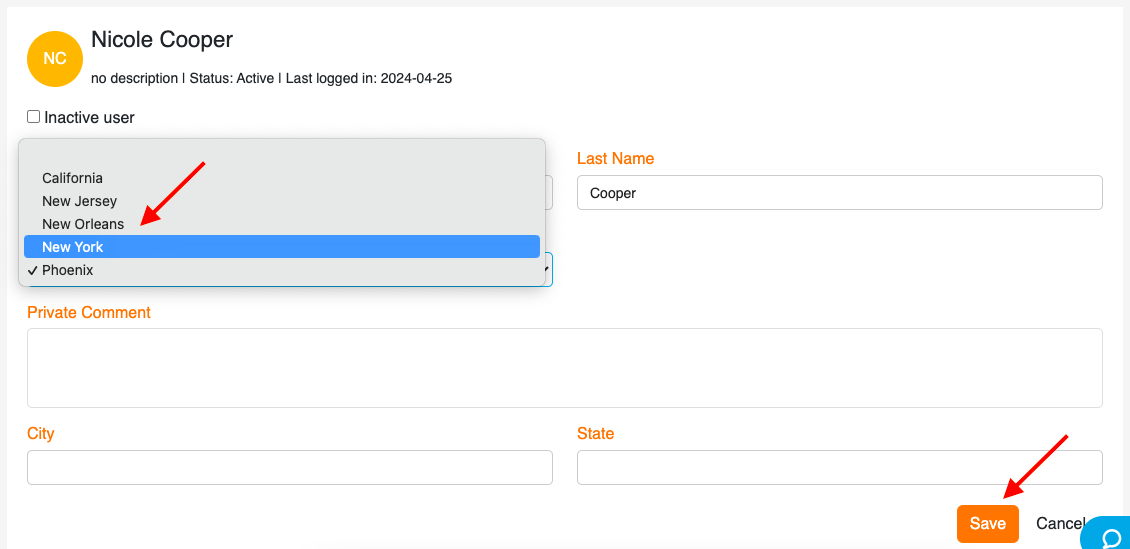Image resolution: width=1130 pixels, height=549 pixels.
Task: Select the blank top dropdown option
Action: pyautogui.click(x=282, y=155)
